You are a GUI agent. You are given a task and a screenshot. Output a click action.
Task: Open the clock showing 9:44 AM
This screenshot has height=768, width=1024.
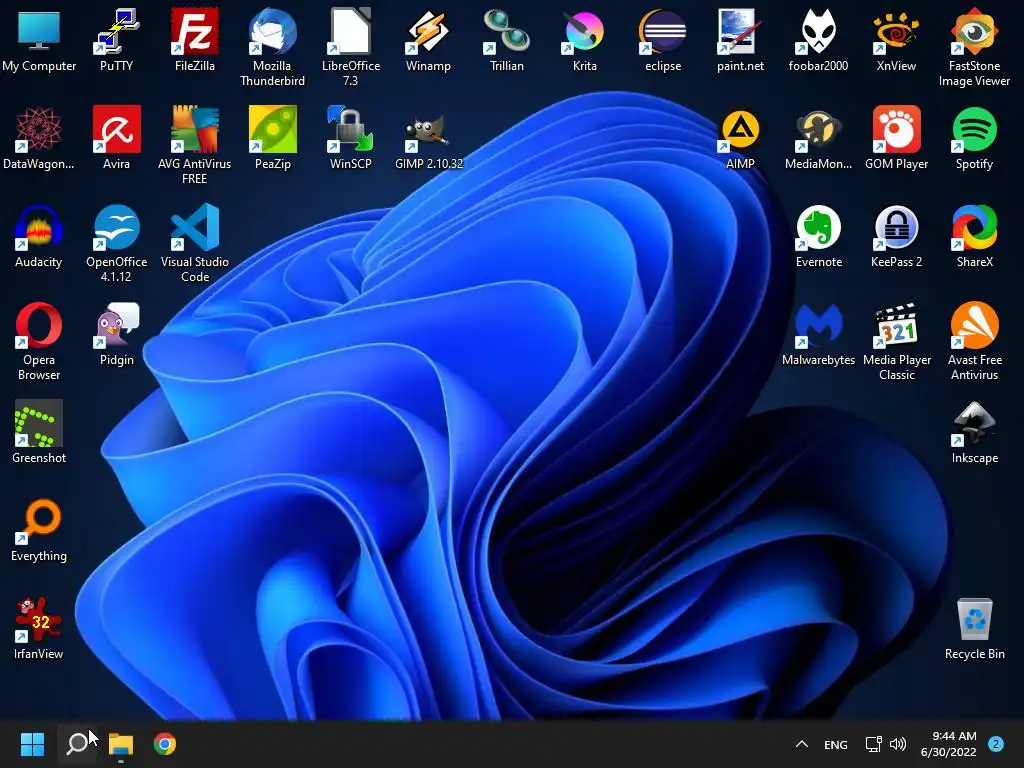point(948,744)
